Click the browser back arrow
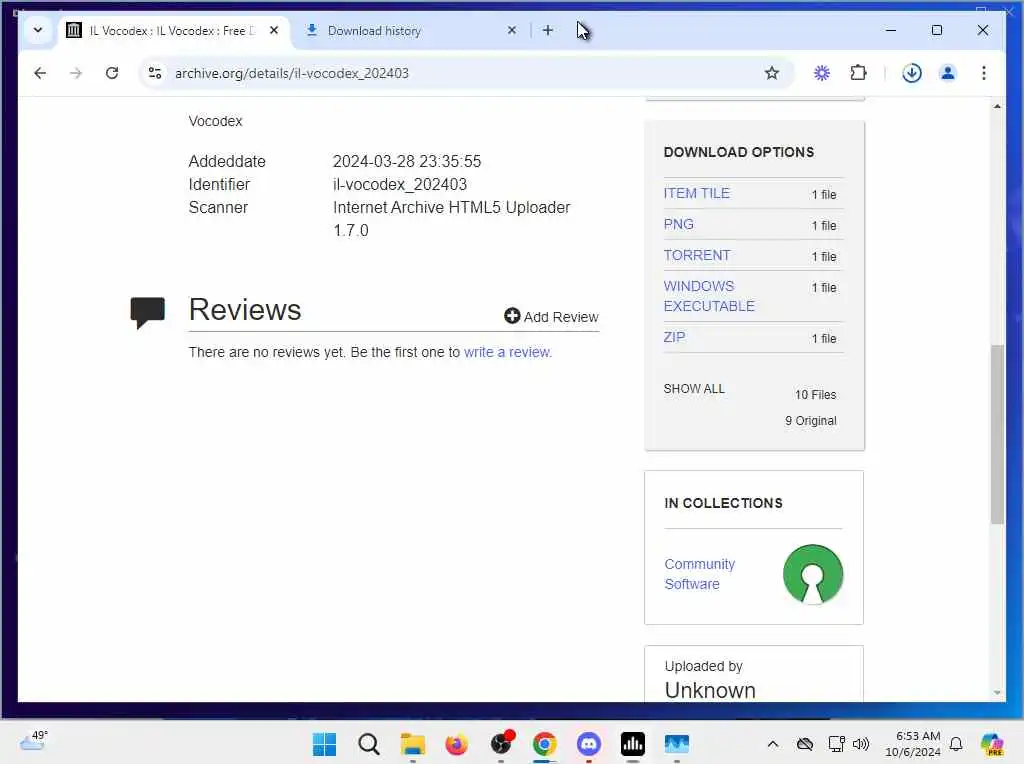 pos(40,73)
